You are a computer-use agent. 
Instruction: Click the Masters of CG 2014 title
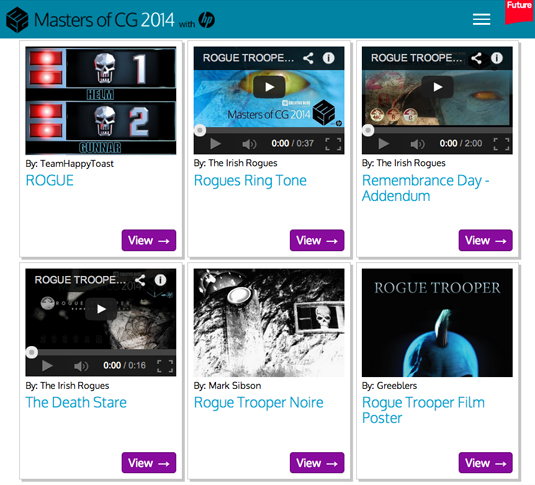104,20
